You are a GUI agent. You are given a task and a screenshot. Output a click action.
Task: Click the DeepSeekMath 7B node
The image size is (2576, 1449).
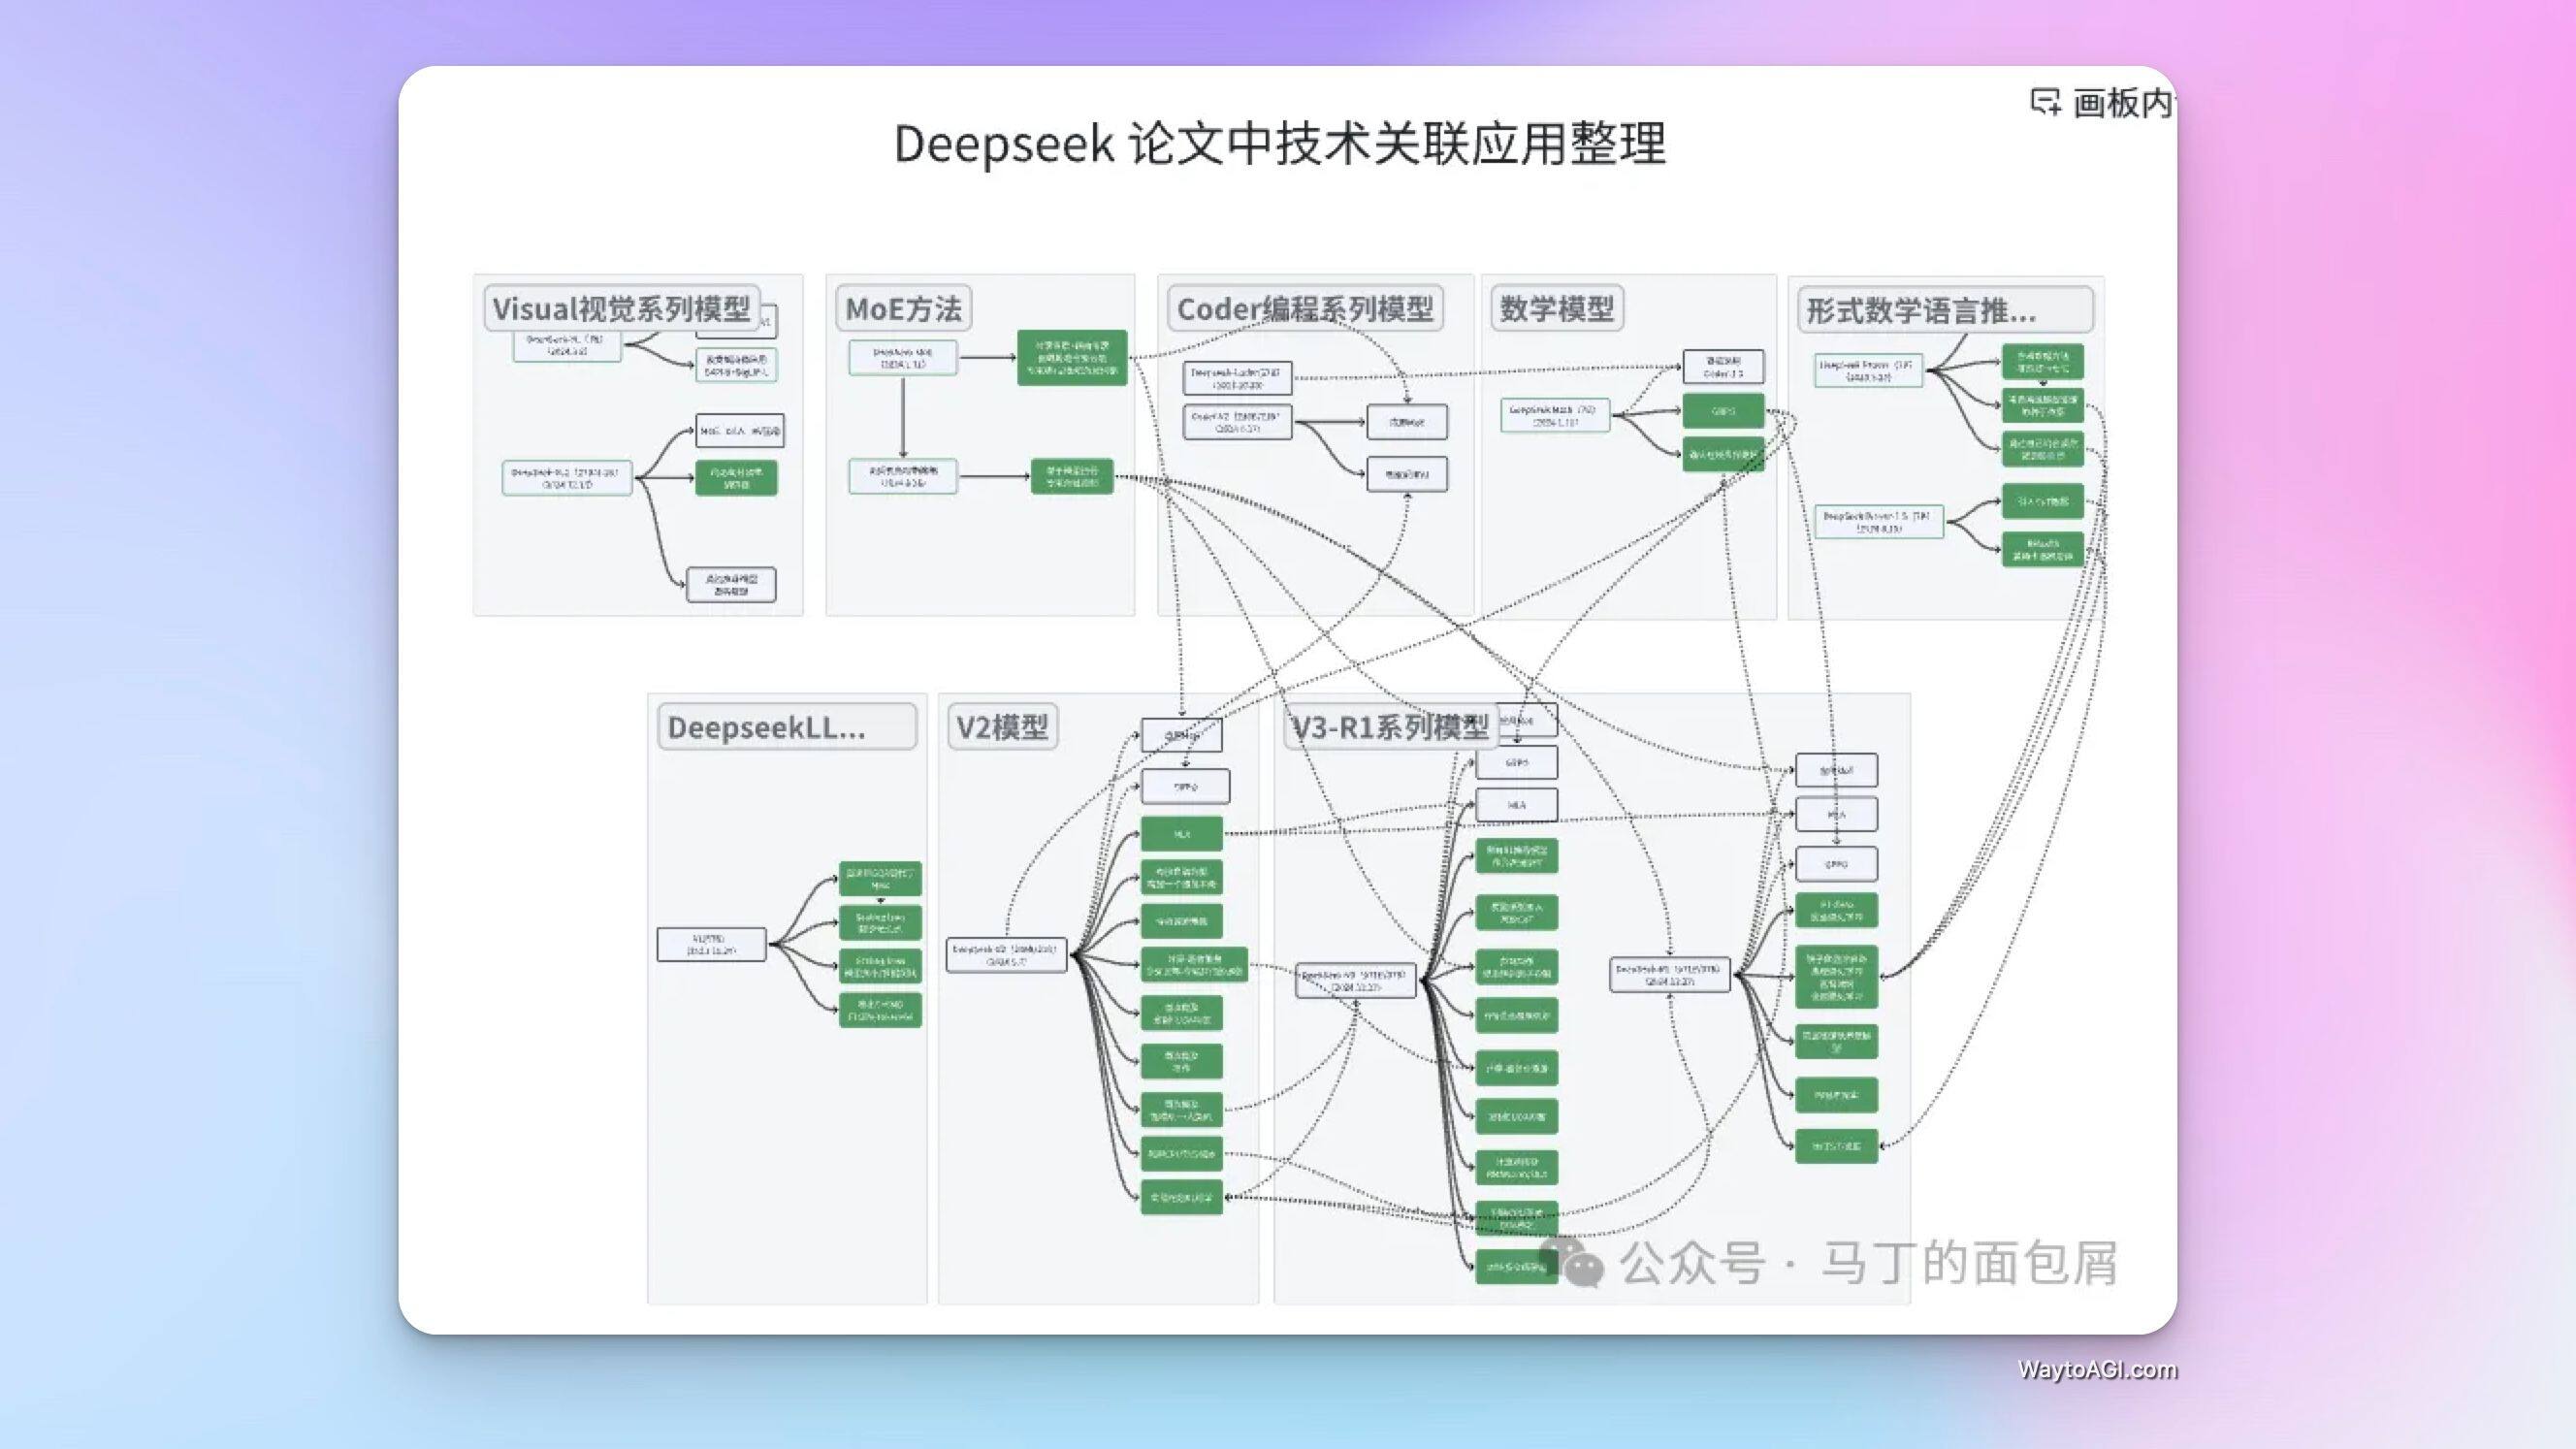coord(1554,415)
